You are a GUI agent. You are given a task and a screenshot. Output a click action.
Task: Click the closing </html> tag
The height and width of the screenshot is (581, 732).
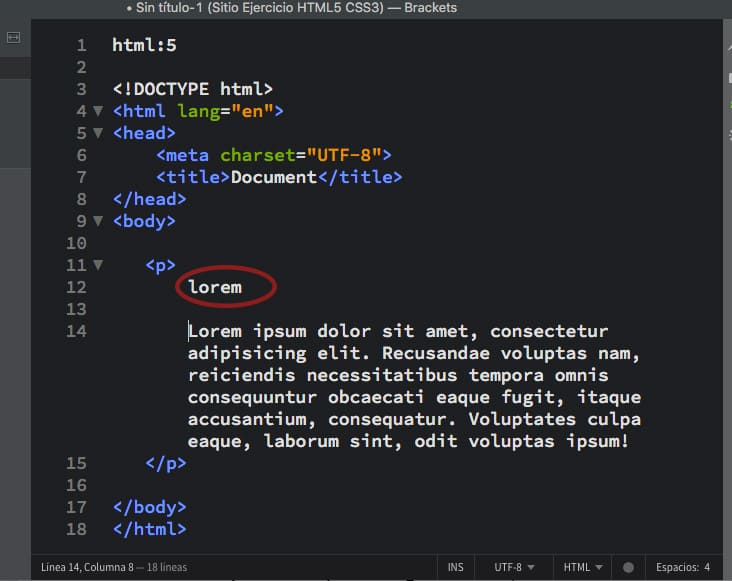tap(149, 529)
